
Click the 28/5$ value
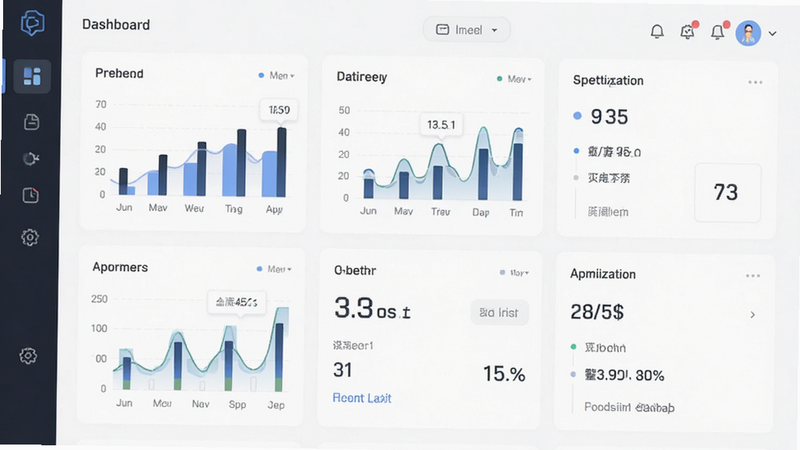597,312
